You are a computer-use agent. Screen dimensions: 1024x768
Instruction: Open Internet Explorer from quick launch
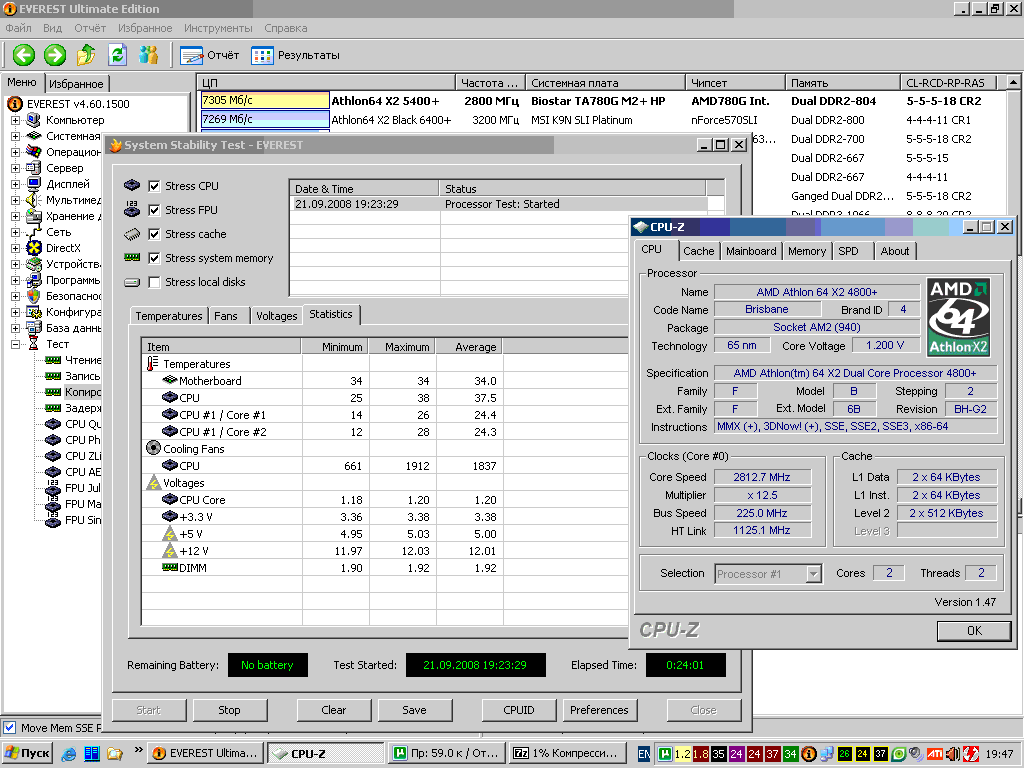coord(69,754)
